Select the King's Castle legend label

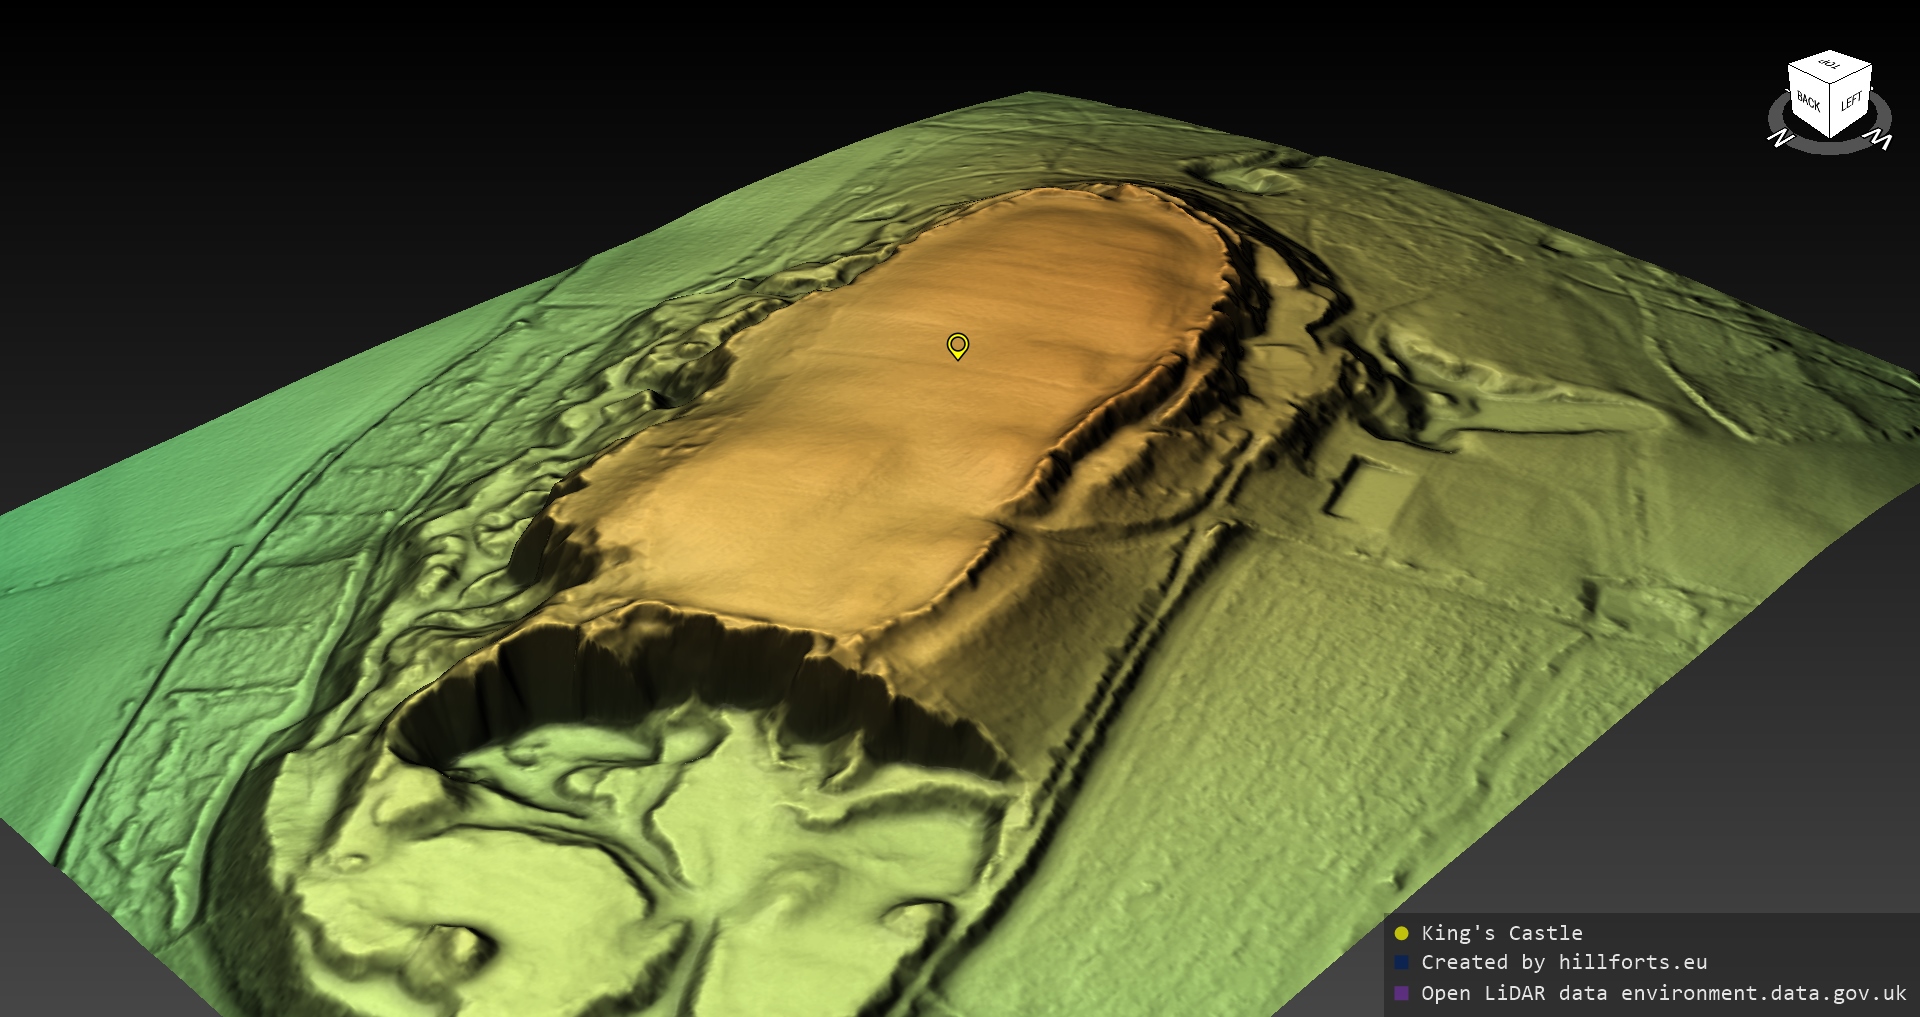coord(1501,933)
